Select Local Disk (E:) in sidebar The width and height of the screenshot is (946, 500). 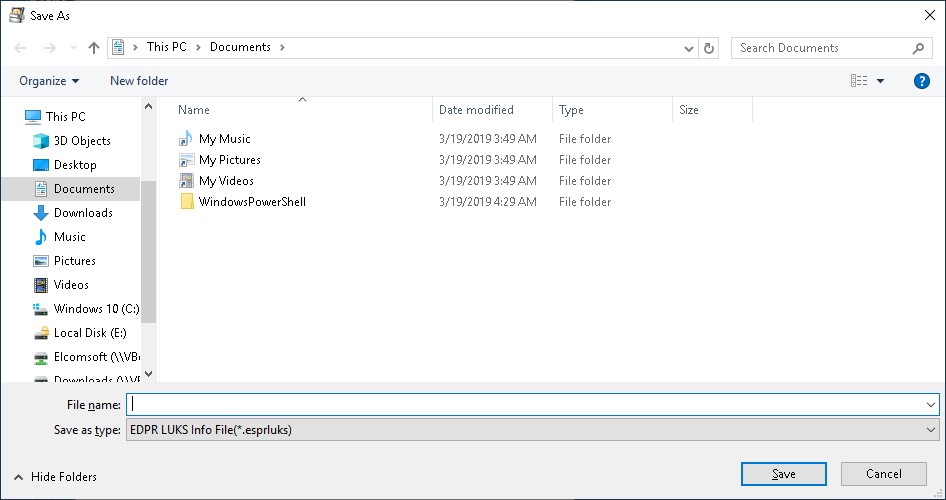[x=90, y=333]
